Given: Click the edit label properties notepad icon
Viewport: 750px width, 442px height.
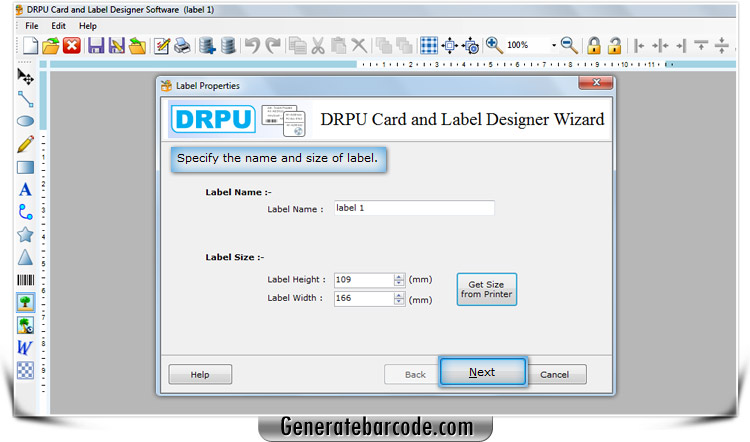Looking at the screenshot, I should tap(162, 46).
